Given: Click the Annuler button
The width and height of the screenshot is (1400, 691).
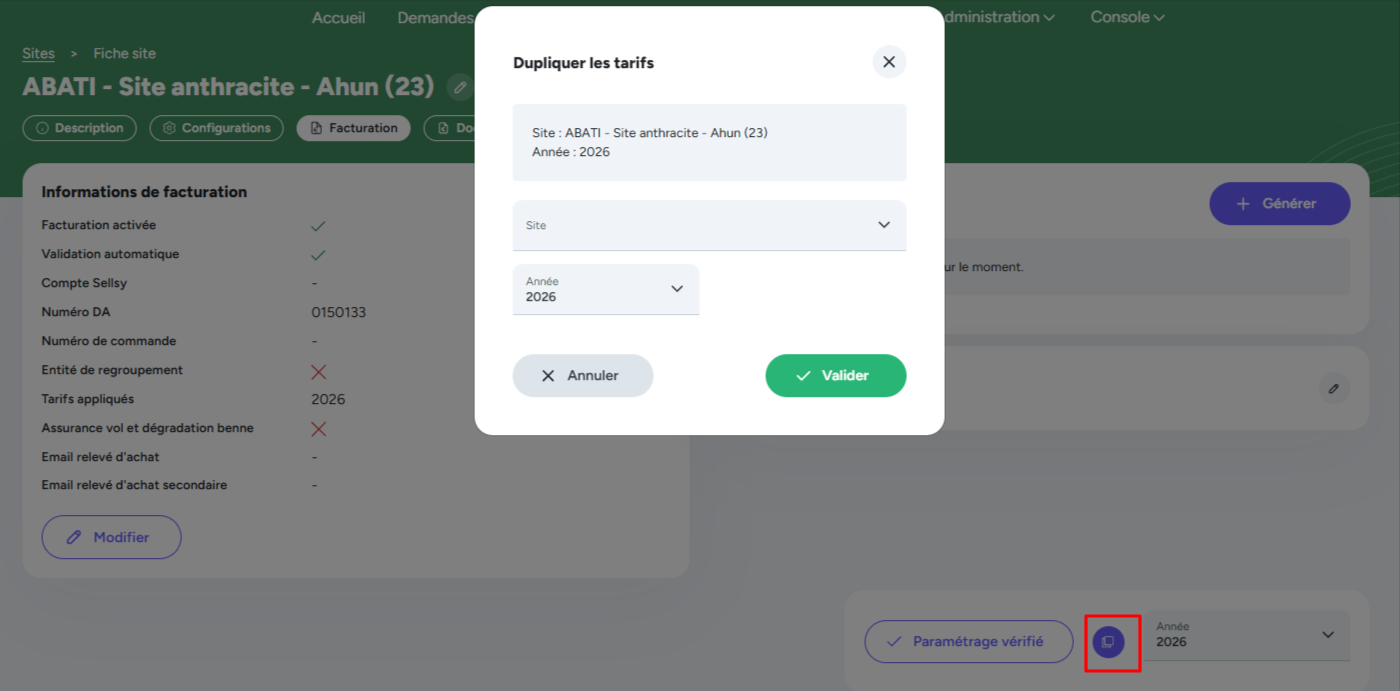Looking at the screenshot, I should tap(582, 376).
